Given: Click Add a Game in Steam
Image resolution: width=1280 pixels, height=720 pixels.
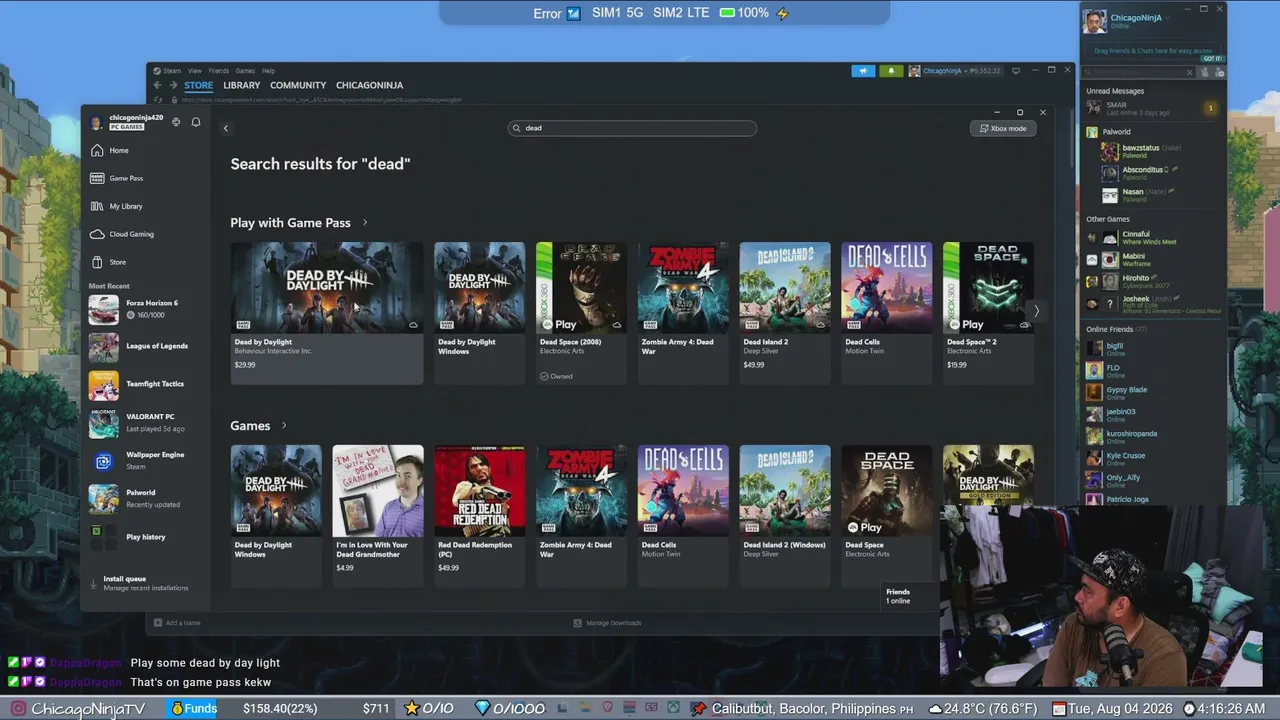Looking at the screenshot, I should (178, 623).
